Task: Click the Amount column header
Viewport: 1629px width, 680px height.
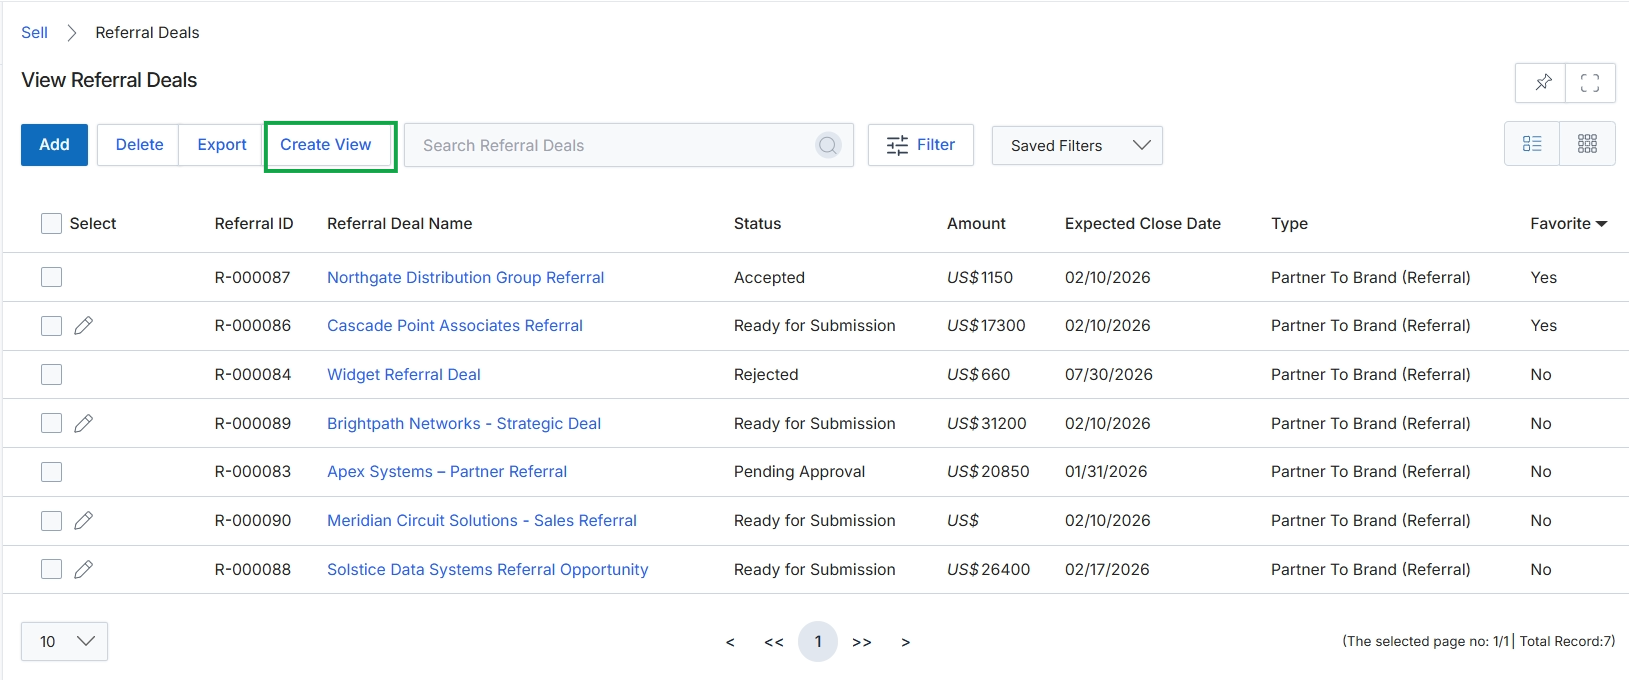Action: pos(976,223)
